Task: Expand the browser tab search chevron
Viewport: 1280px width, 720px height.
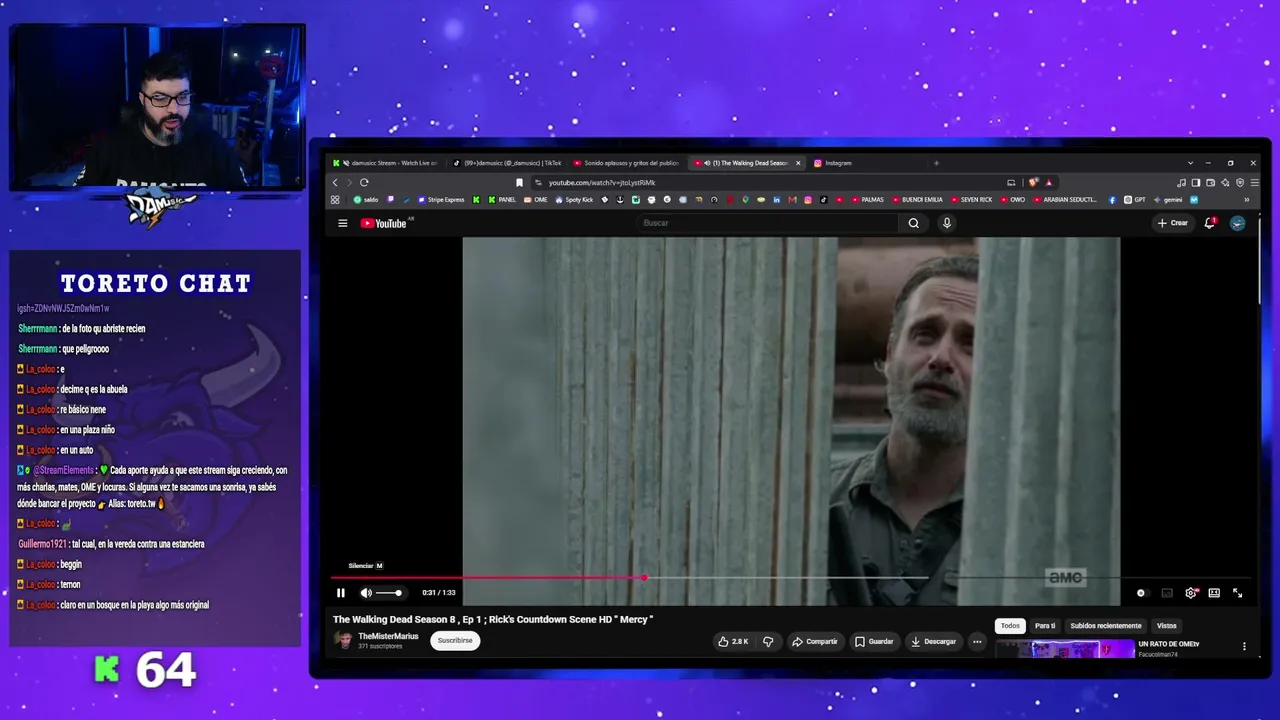Action: pos(1190,163)
